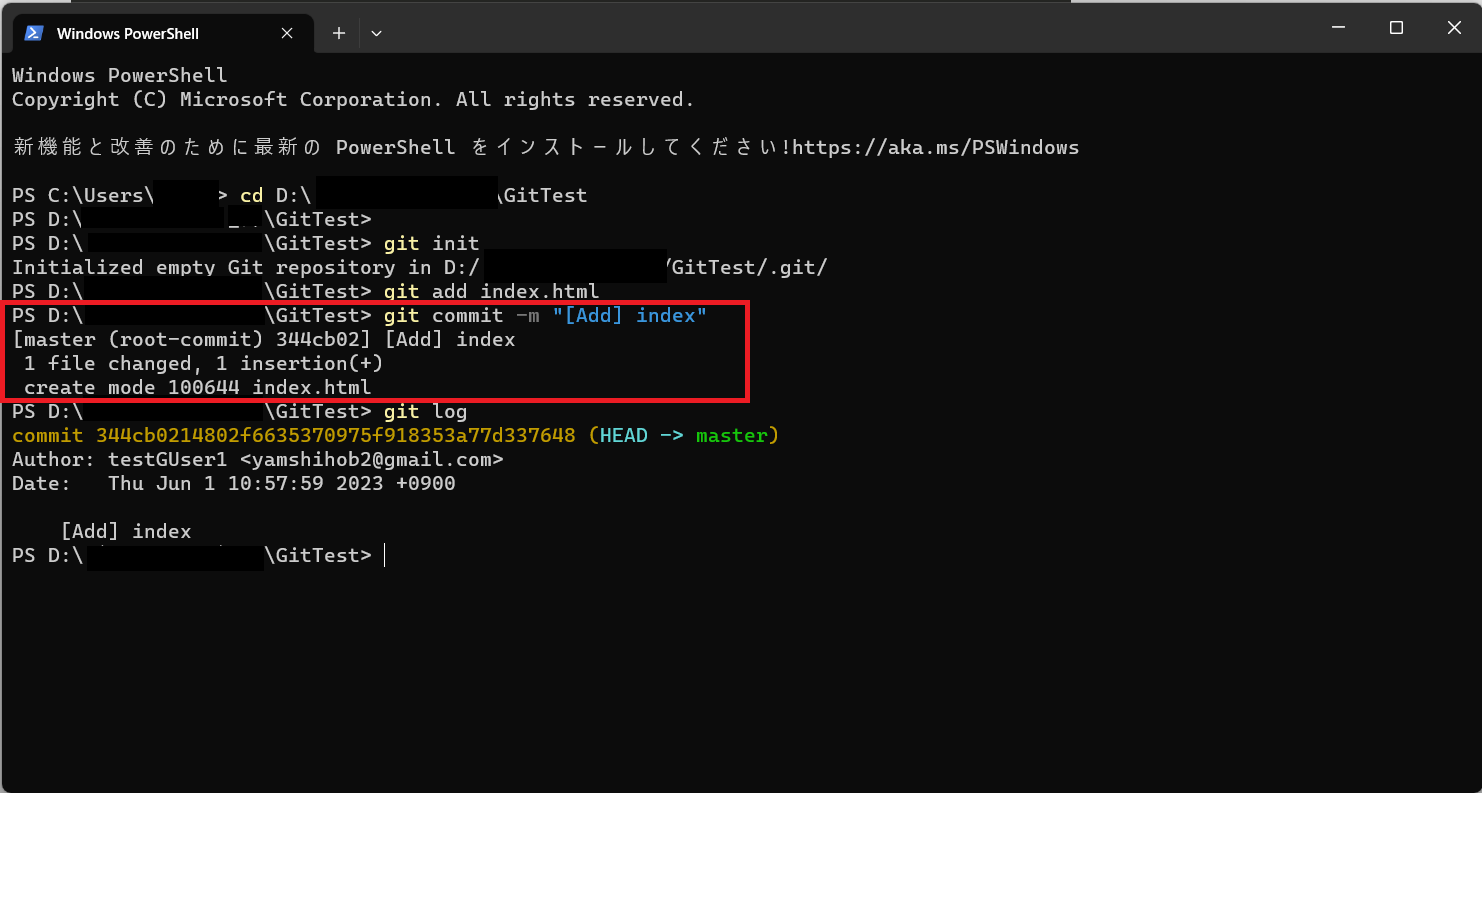Click '1 file changed, 1 insertion(+)' line
Screen dimensions: 1482x923
(203, 363)
